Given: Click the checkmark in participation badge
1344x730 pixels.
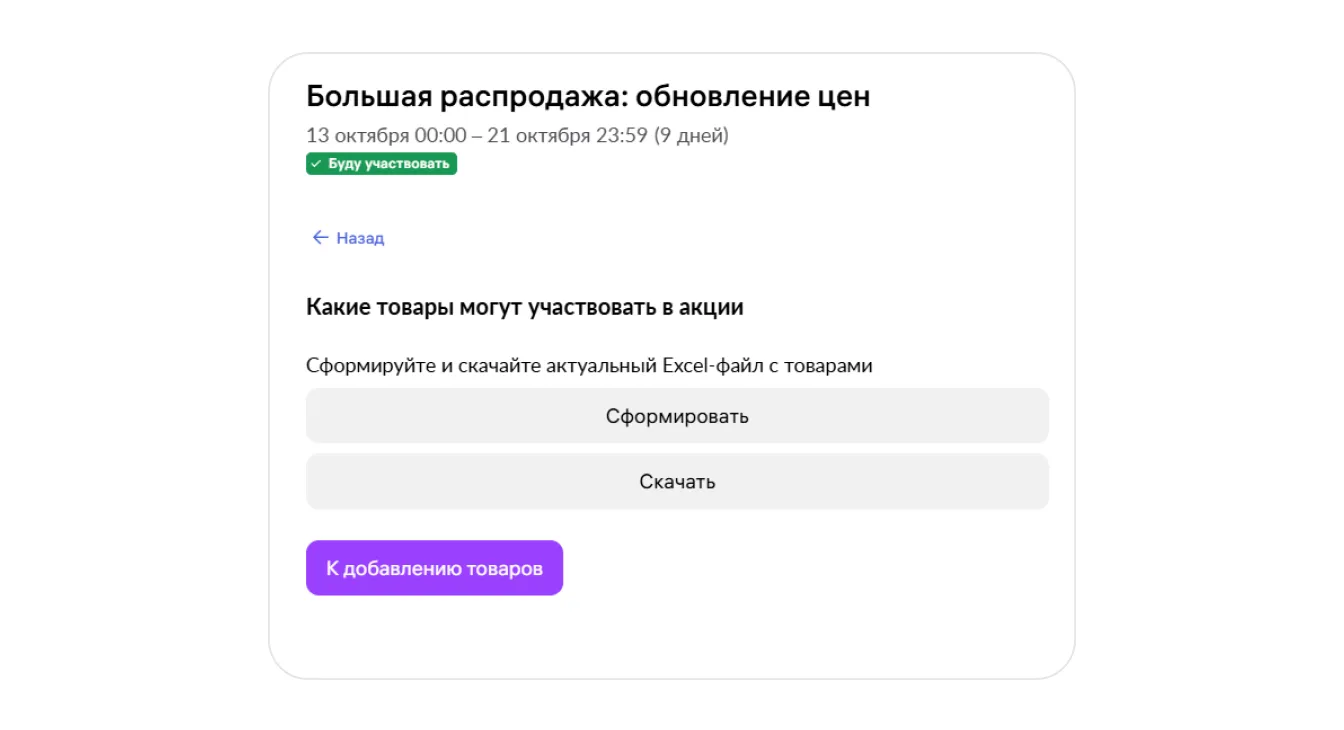Looking at the screenshot, I should tap(316, 164).
